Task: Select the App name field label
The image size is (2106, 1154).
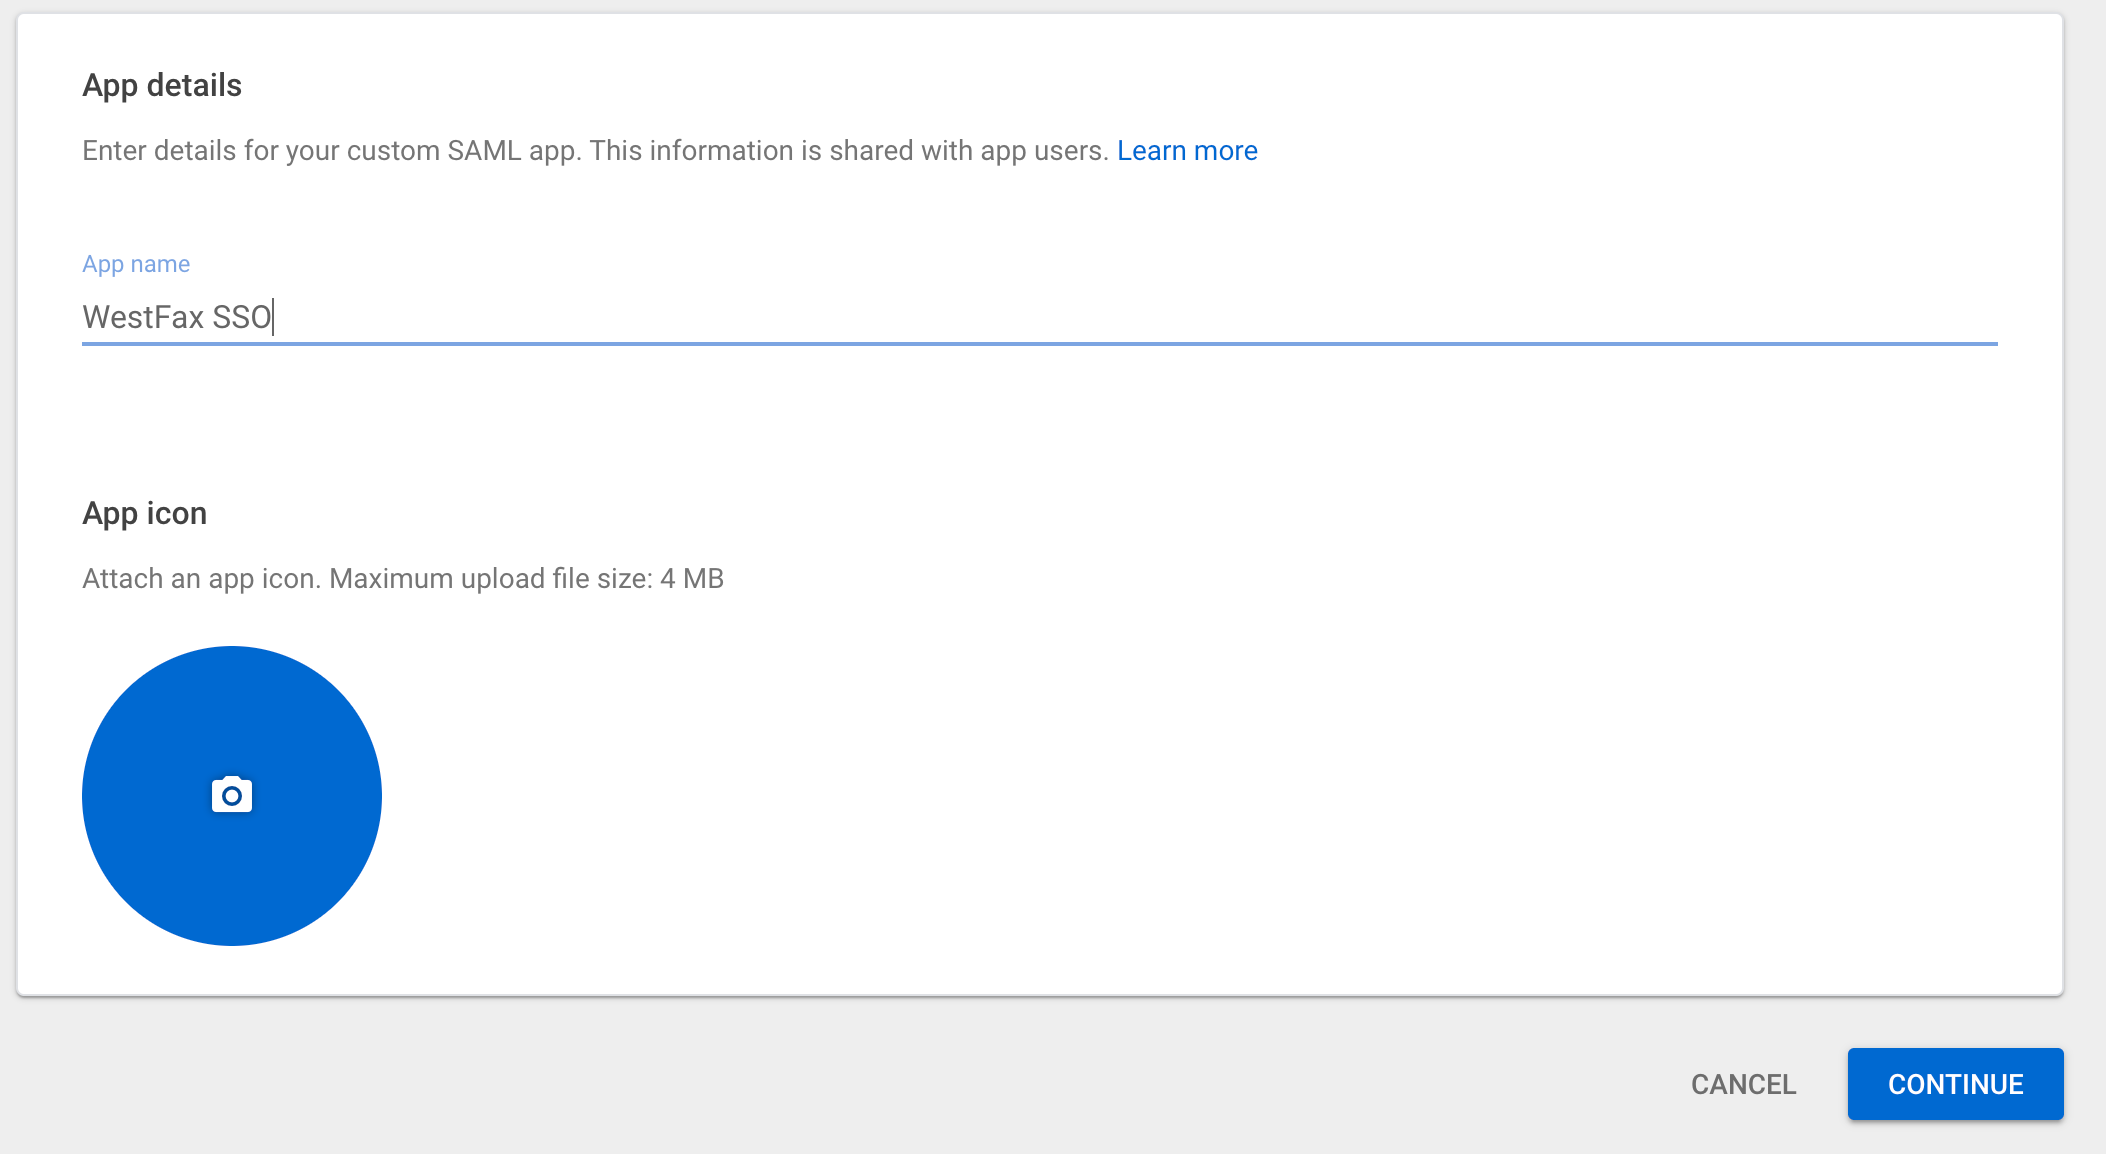Action: [136, 263]
